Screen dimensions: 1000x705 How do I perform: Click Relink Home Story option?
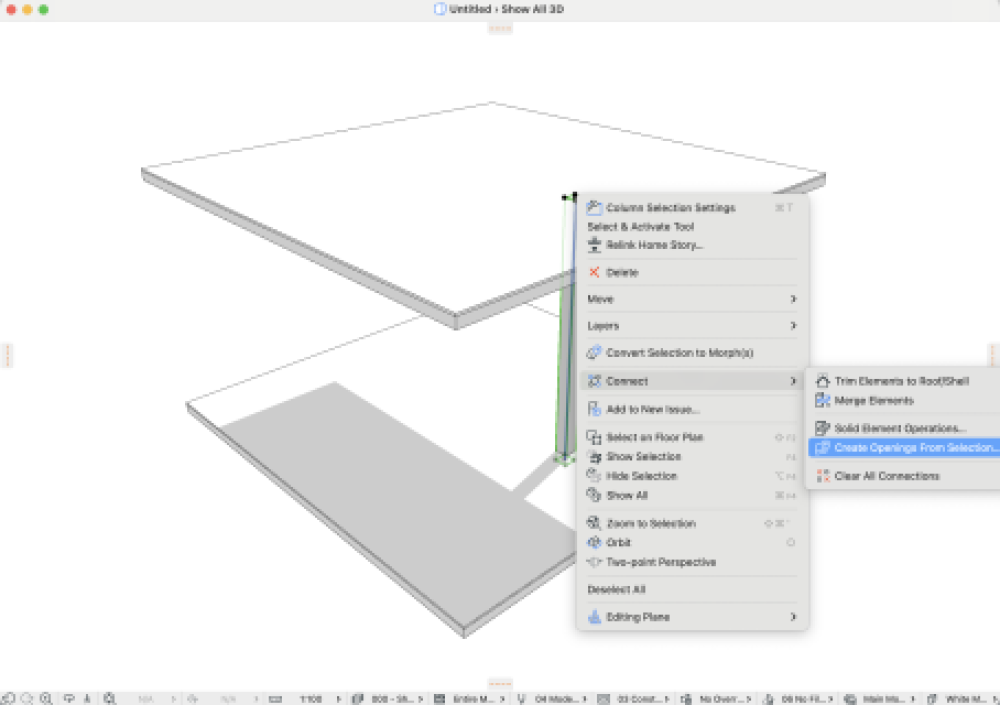pos(654,245)
